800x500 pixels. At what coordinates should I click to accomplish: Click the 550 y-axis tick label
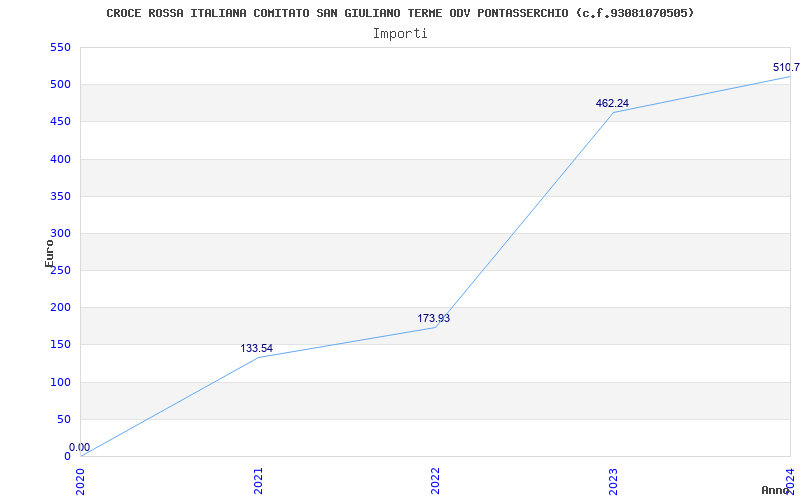[x=60, y=47]
